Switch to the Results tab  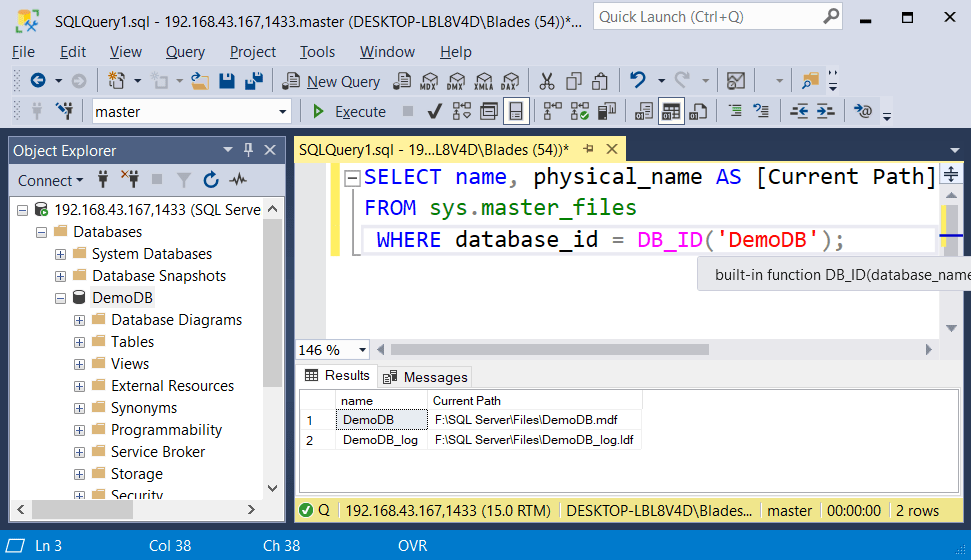(x=337, y=375)
